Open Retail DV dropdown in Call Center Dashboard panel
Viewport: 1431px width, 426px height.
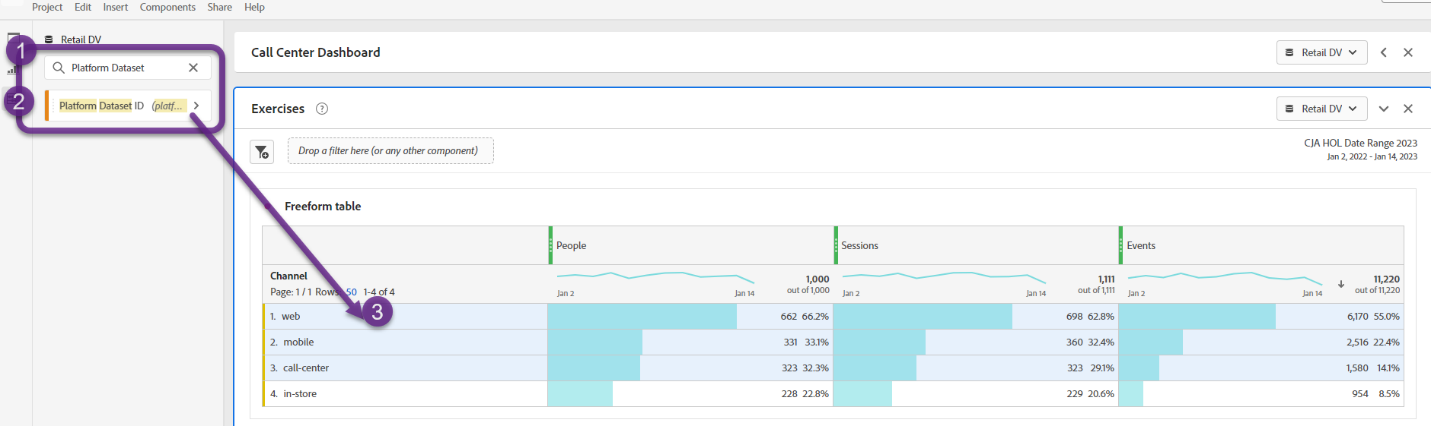tap(1321, 52)
